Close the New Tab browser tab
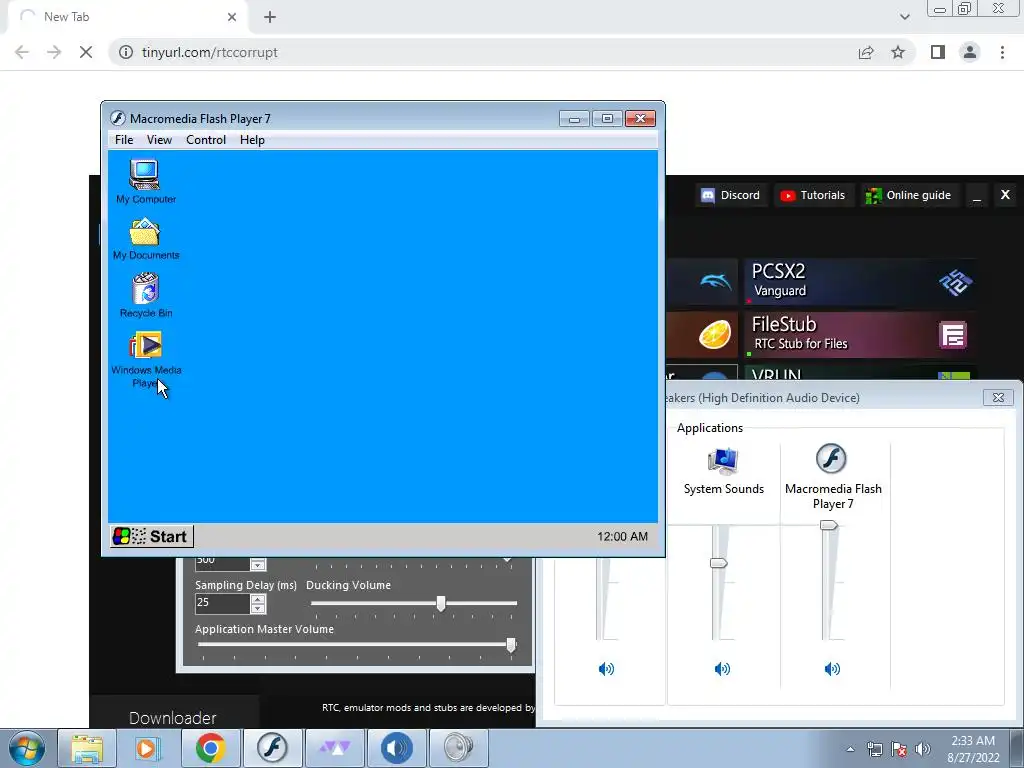The width and height of the screenshot is (1024, 768). [232, 17]
